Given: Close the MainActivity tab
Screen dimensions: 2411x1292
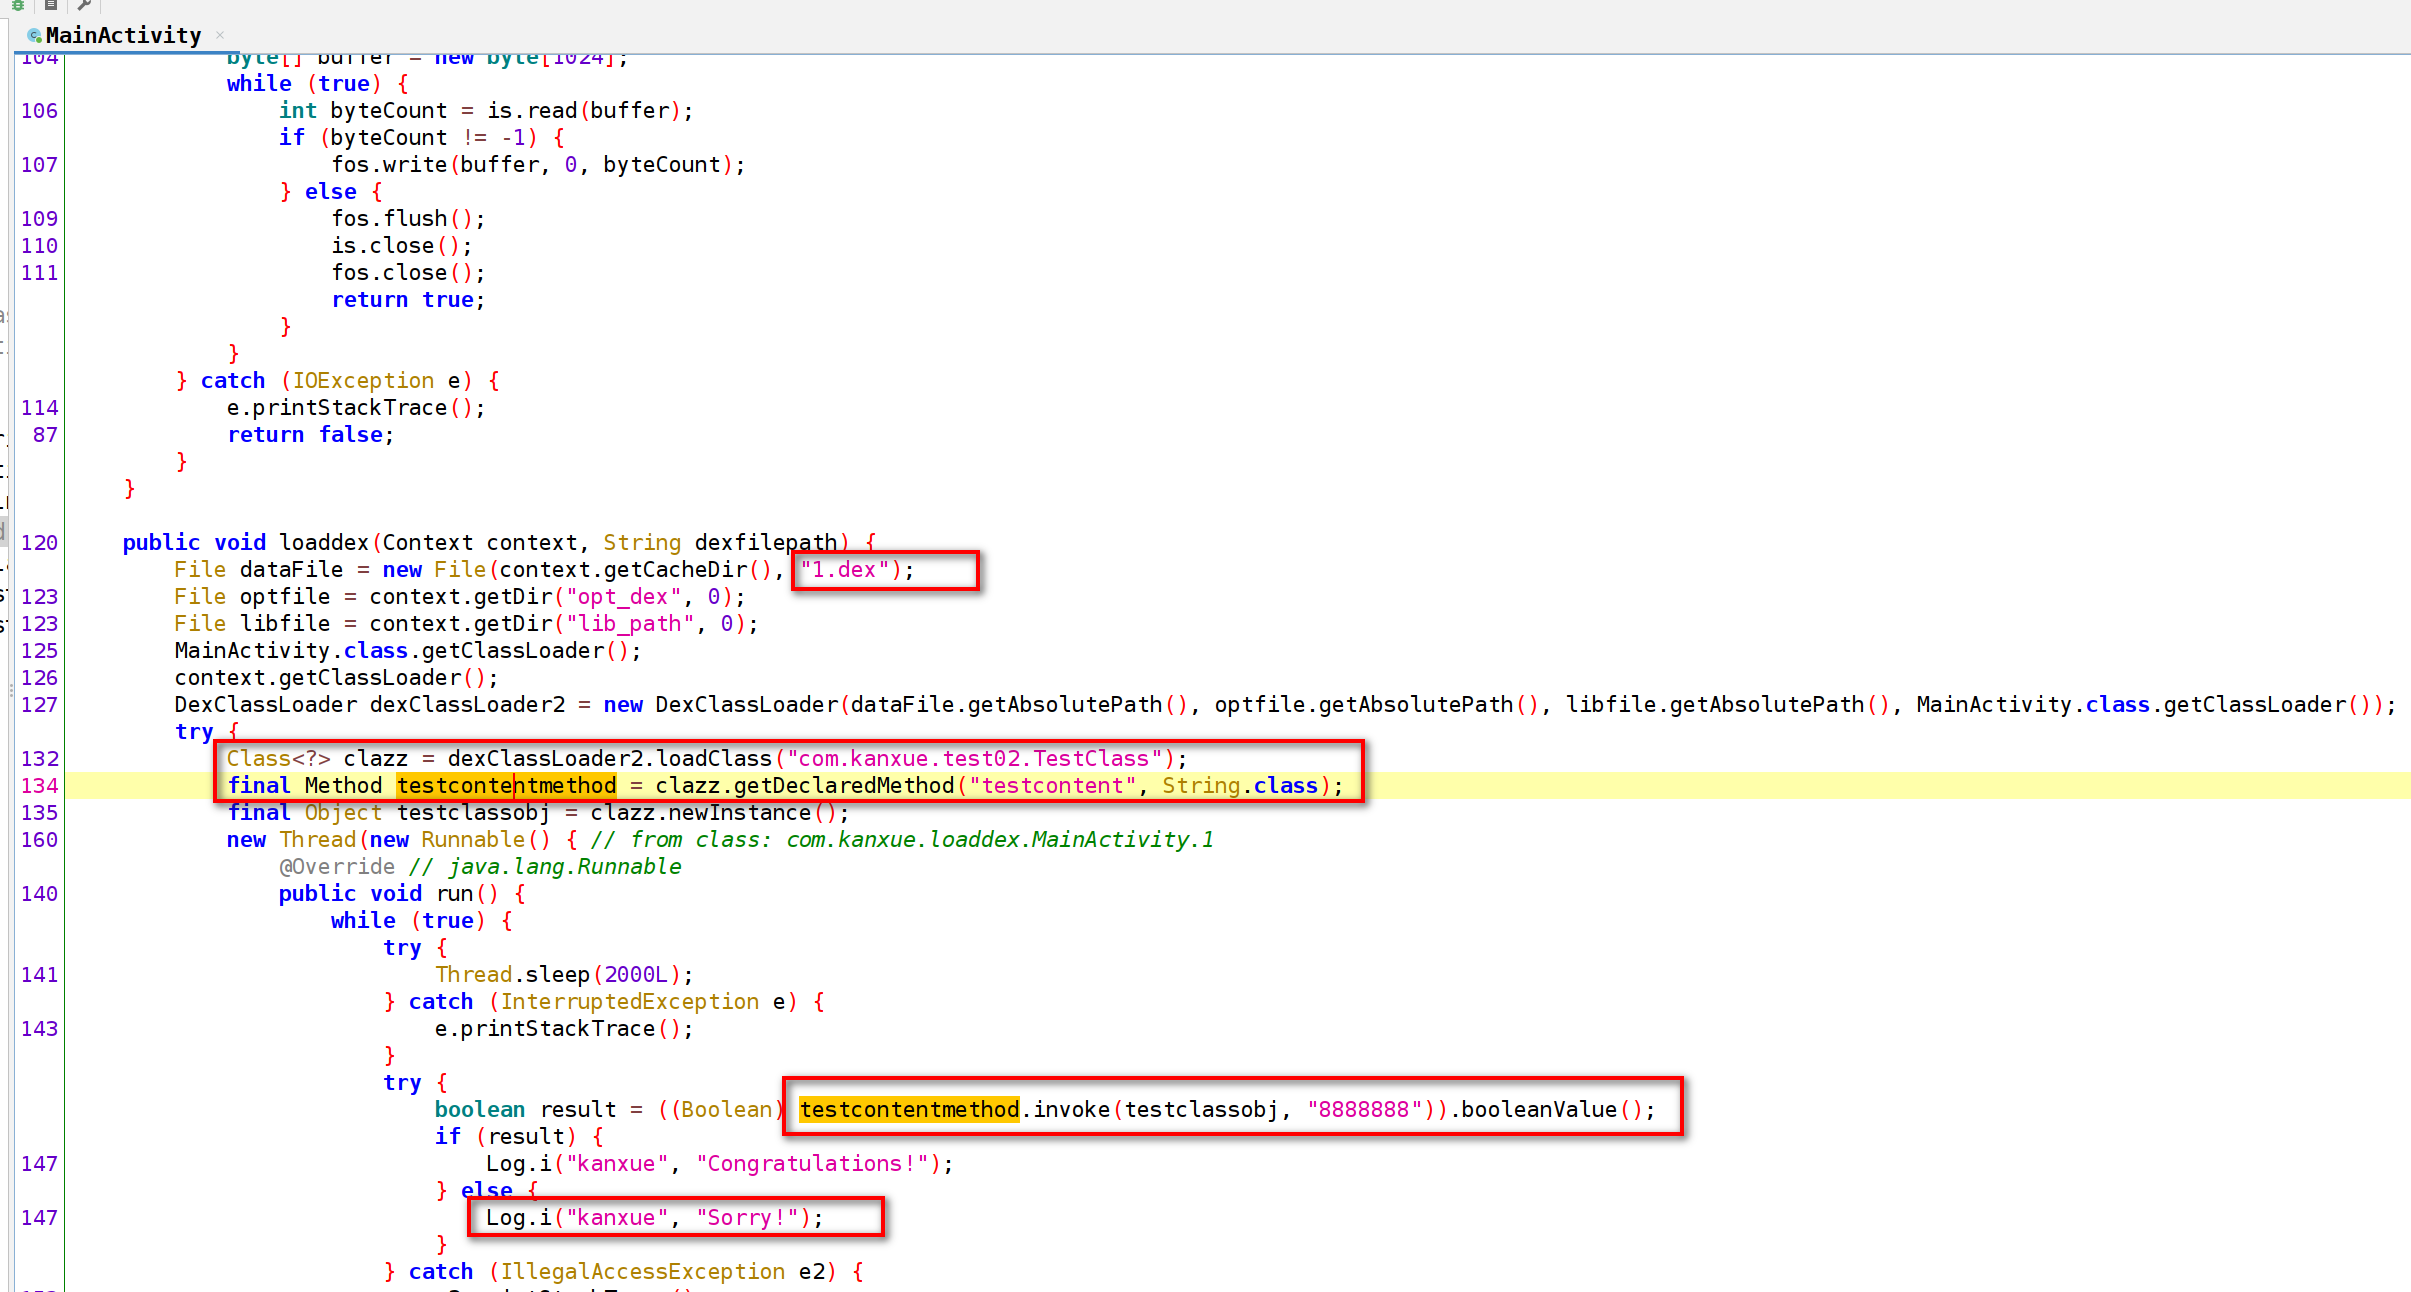Looking at the screenshot, I should (220, 35).
